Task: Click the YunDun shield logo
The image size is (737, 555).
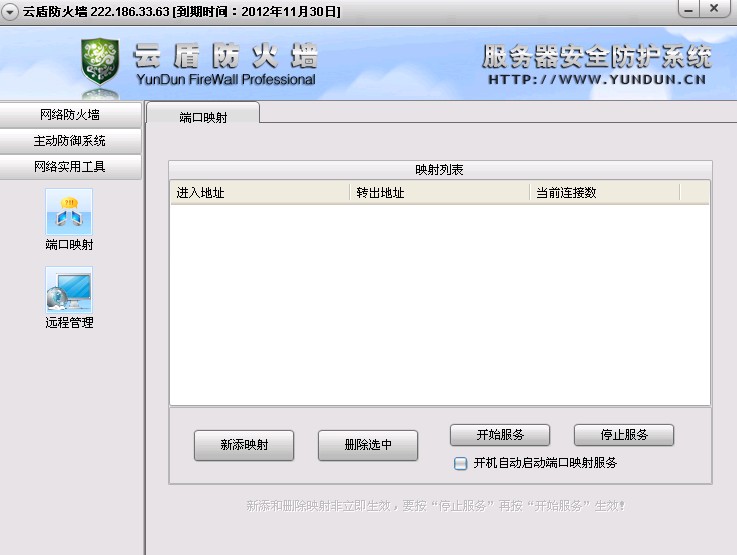Action: coord(100,62)
